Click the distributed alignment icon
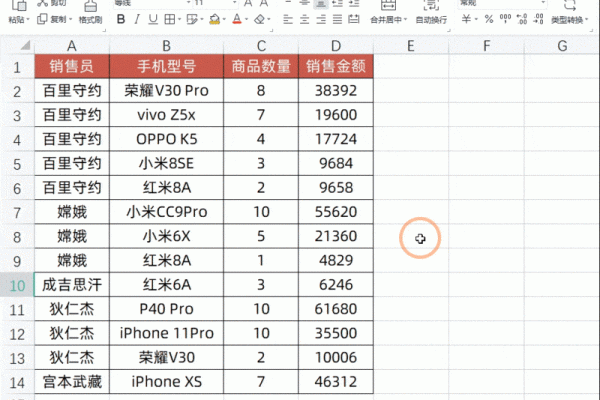Screen dimensions: 600x400 click(354, 19)
